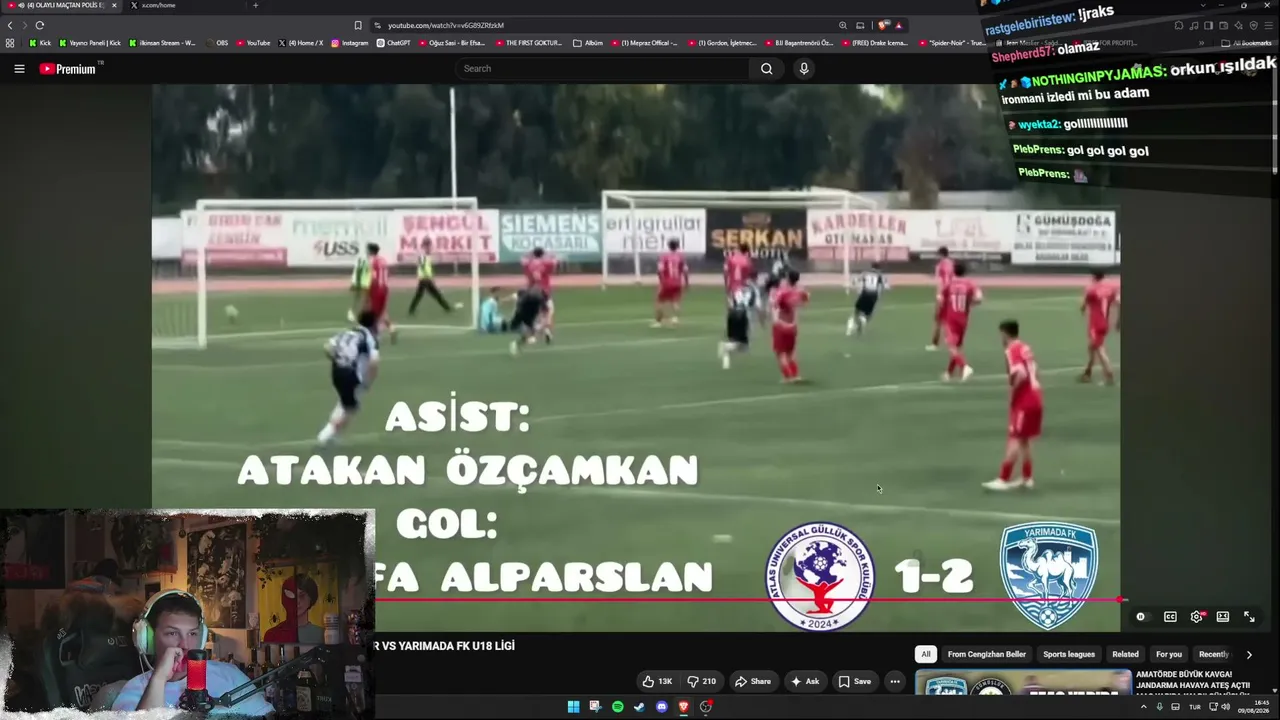The image size is (1280, 720).
Task: Select the Related chip
Action: pyautogui.click(x=1125, y=654)
